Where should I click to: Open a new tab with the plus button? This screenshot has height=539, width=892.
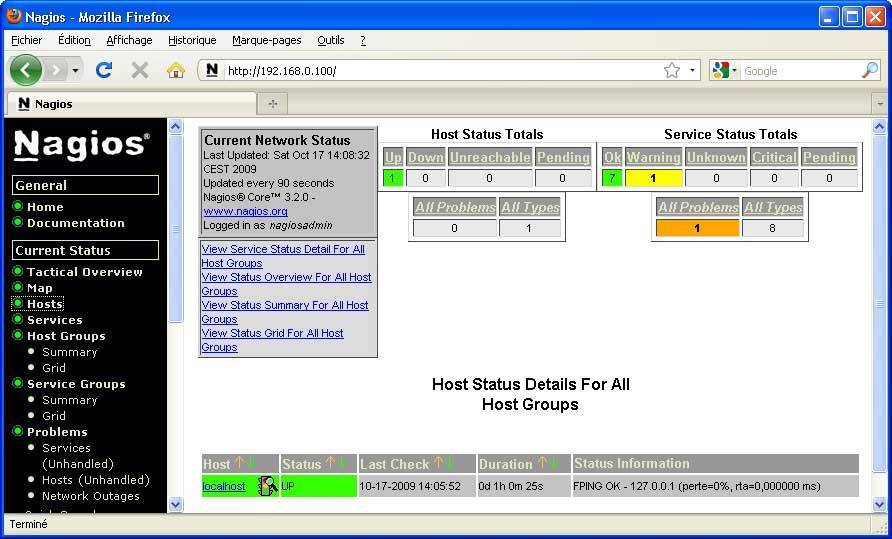(x=271, y=103)
